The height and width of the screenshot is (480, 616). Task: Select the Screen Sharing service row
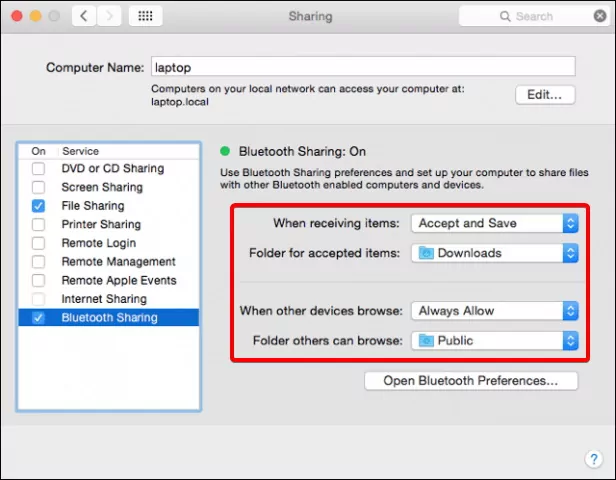point(109,187)
